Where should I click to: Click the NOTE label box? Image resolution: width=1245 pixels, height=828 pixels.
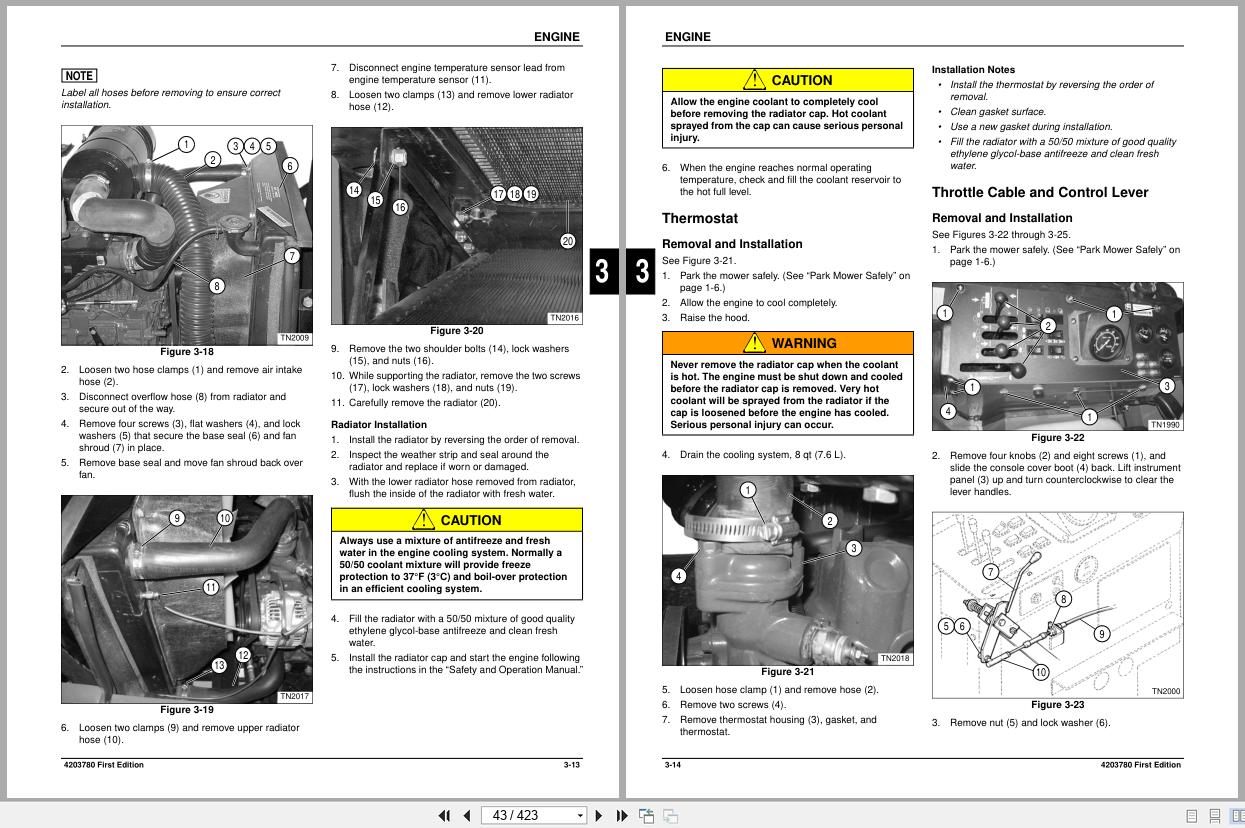click(x=79, y=76)
